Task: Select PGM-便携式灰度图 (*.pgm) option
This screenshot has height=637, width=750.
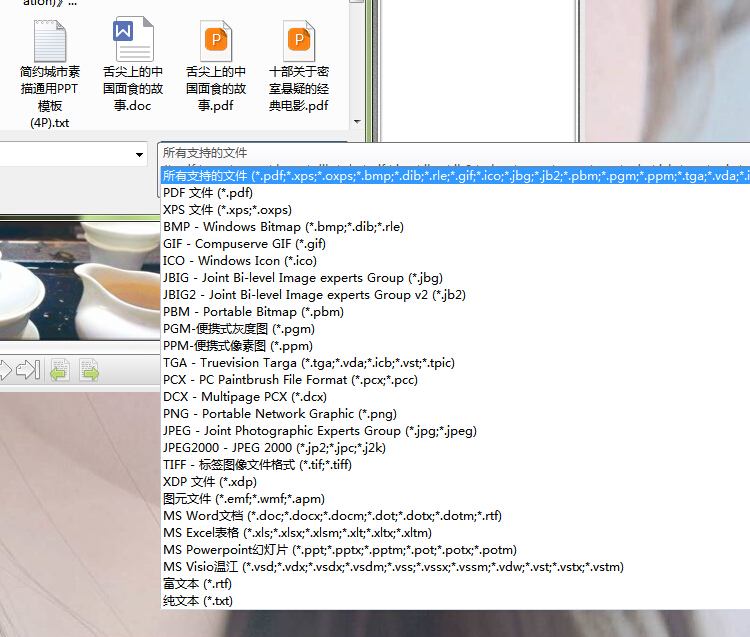Action: point(455,329)
